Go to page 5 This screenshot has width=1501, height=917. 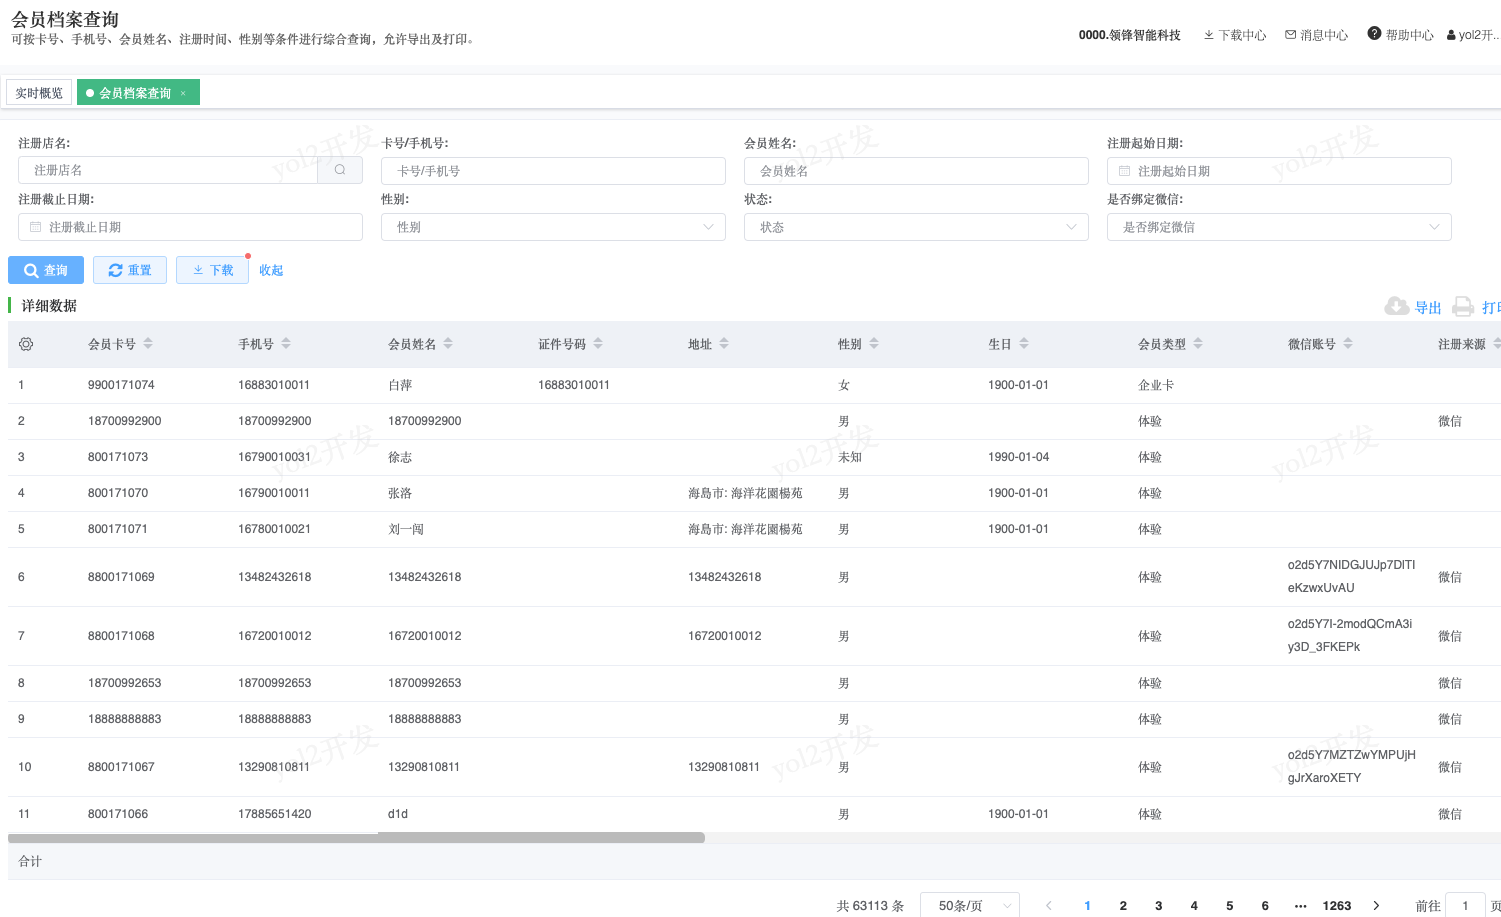pyautogui.click(x=1230, y=906)
